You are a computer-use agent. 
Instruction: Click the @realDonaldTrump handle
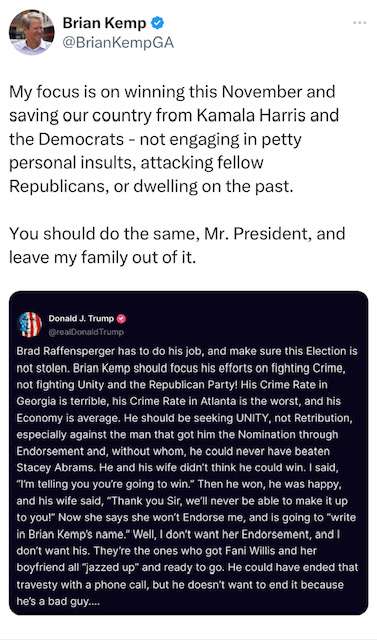click(86, 332)
